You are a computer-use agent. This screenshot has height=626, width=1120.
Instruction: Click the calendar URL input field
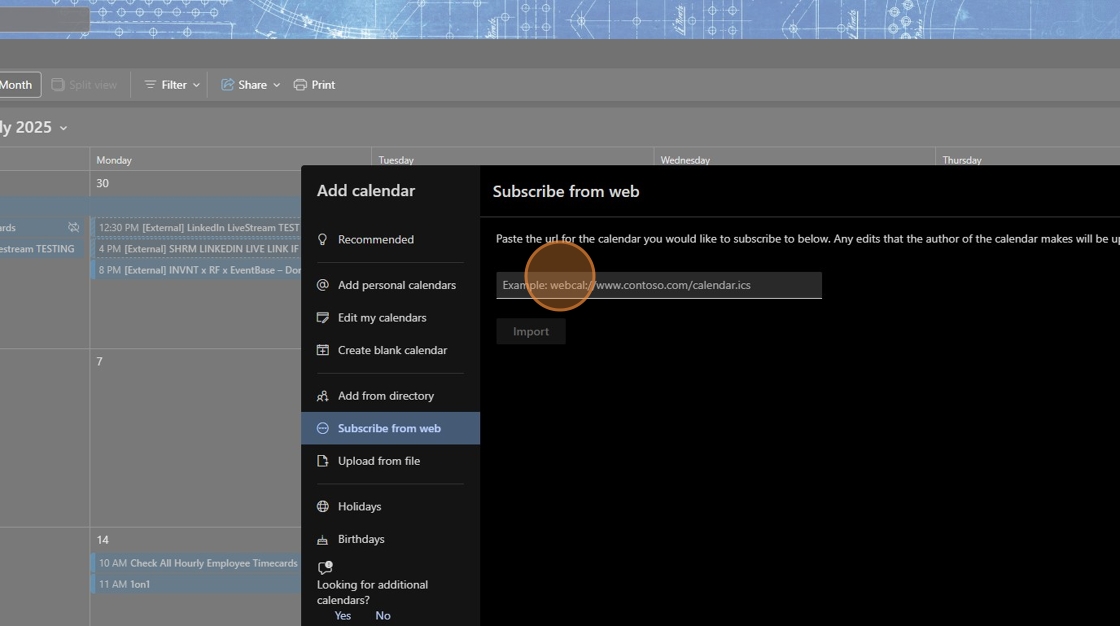659,285
